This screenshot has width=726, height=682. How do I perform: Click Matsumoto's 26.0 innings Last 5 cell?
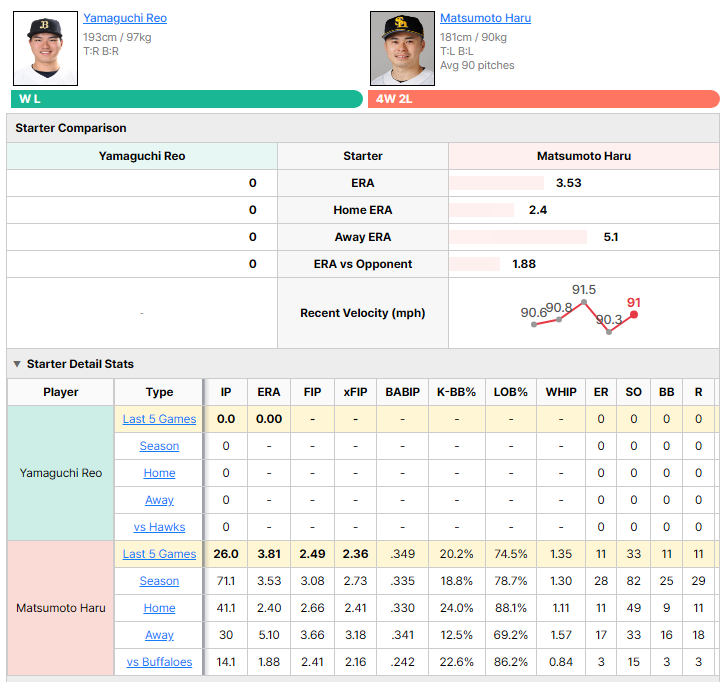pos(226,554)
